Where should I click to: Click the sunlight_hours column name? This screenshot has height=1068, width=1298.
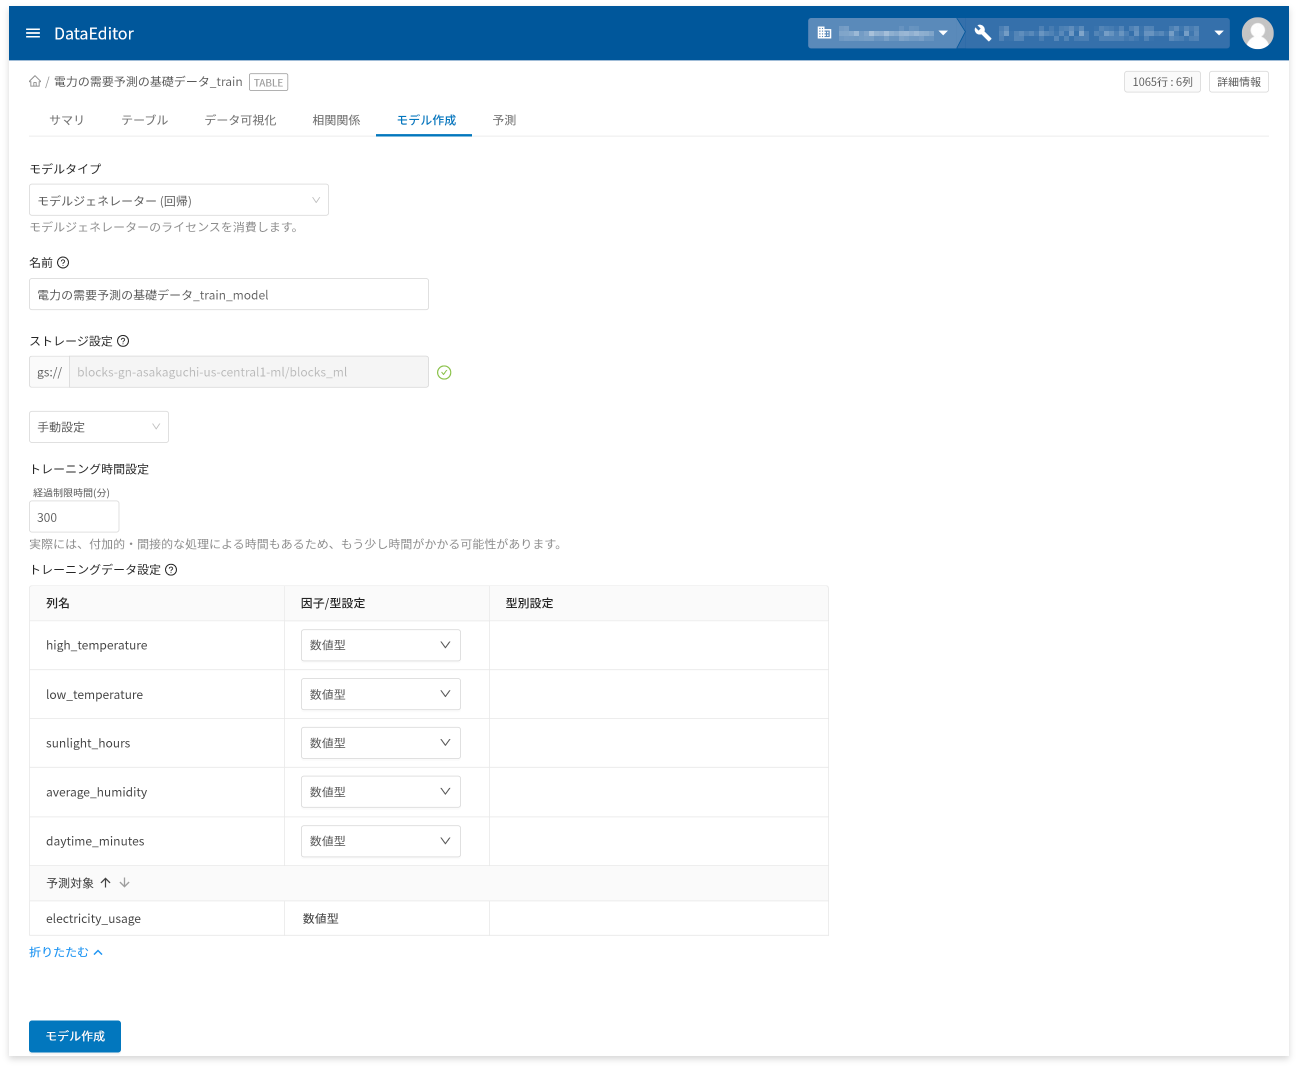[88, 743]
